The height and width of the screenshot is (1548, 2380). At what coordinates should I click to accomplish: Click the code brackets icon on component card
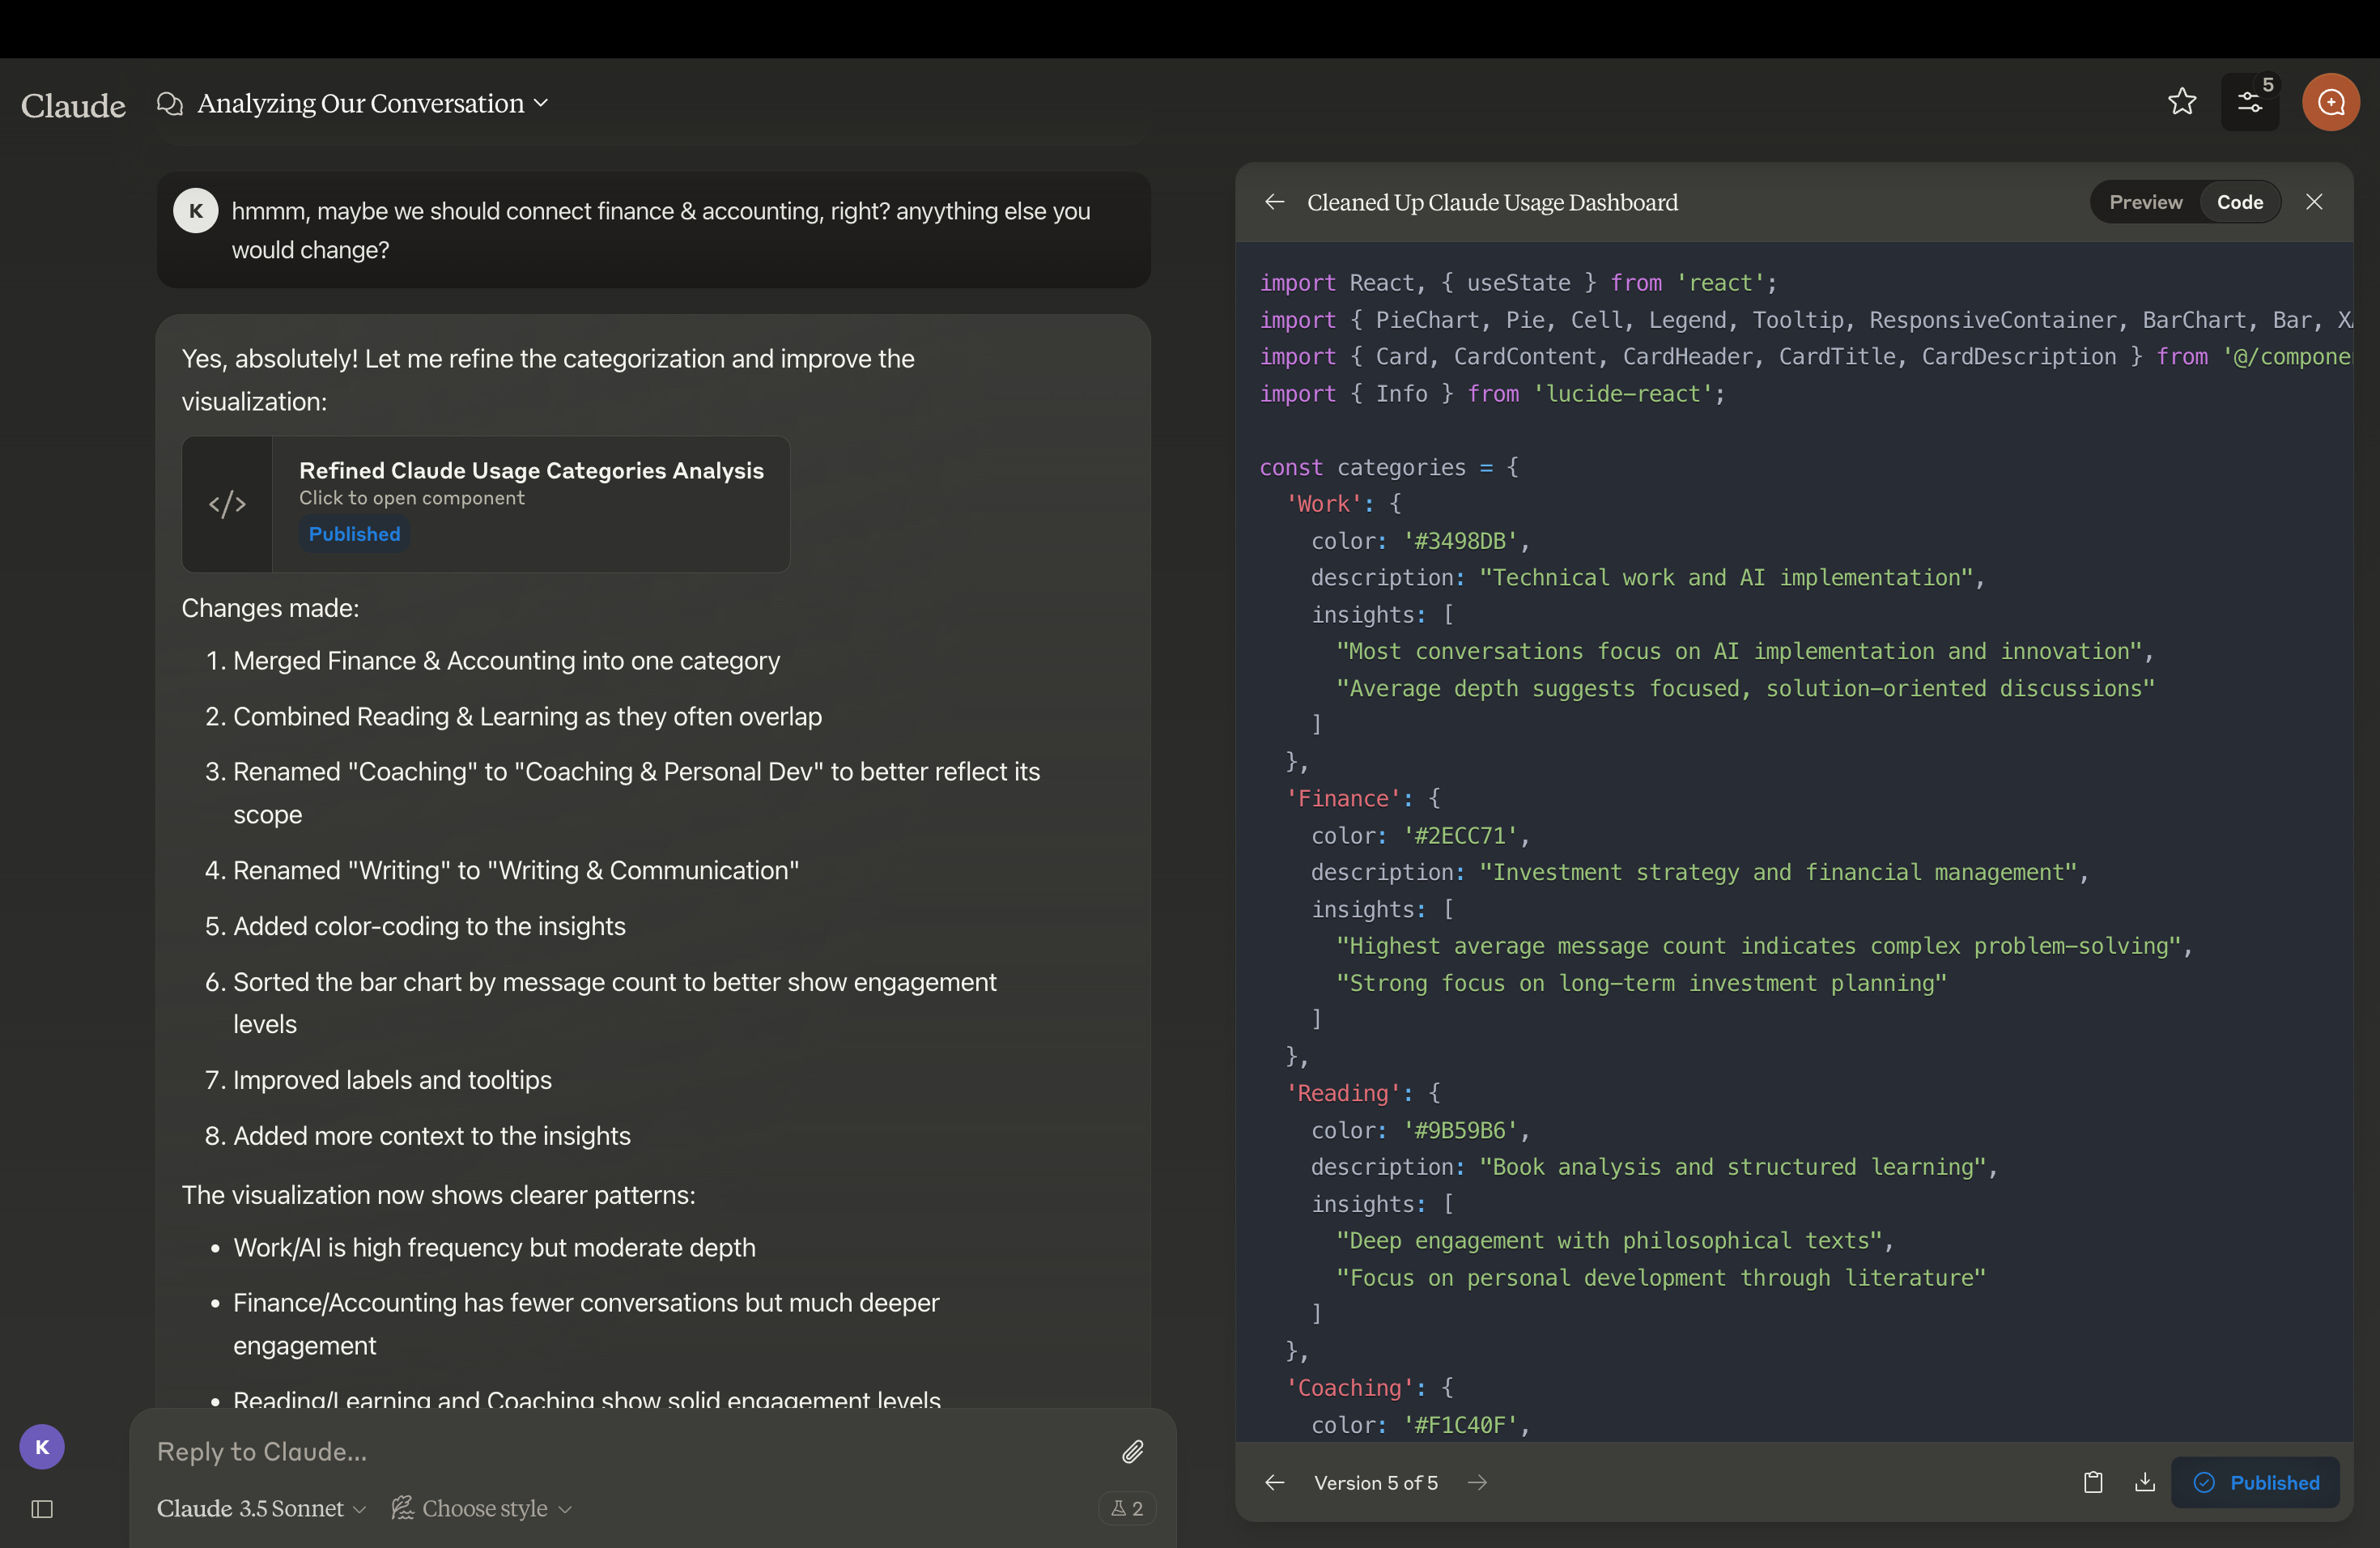coord(227,504)
